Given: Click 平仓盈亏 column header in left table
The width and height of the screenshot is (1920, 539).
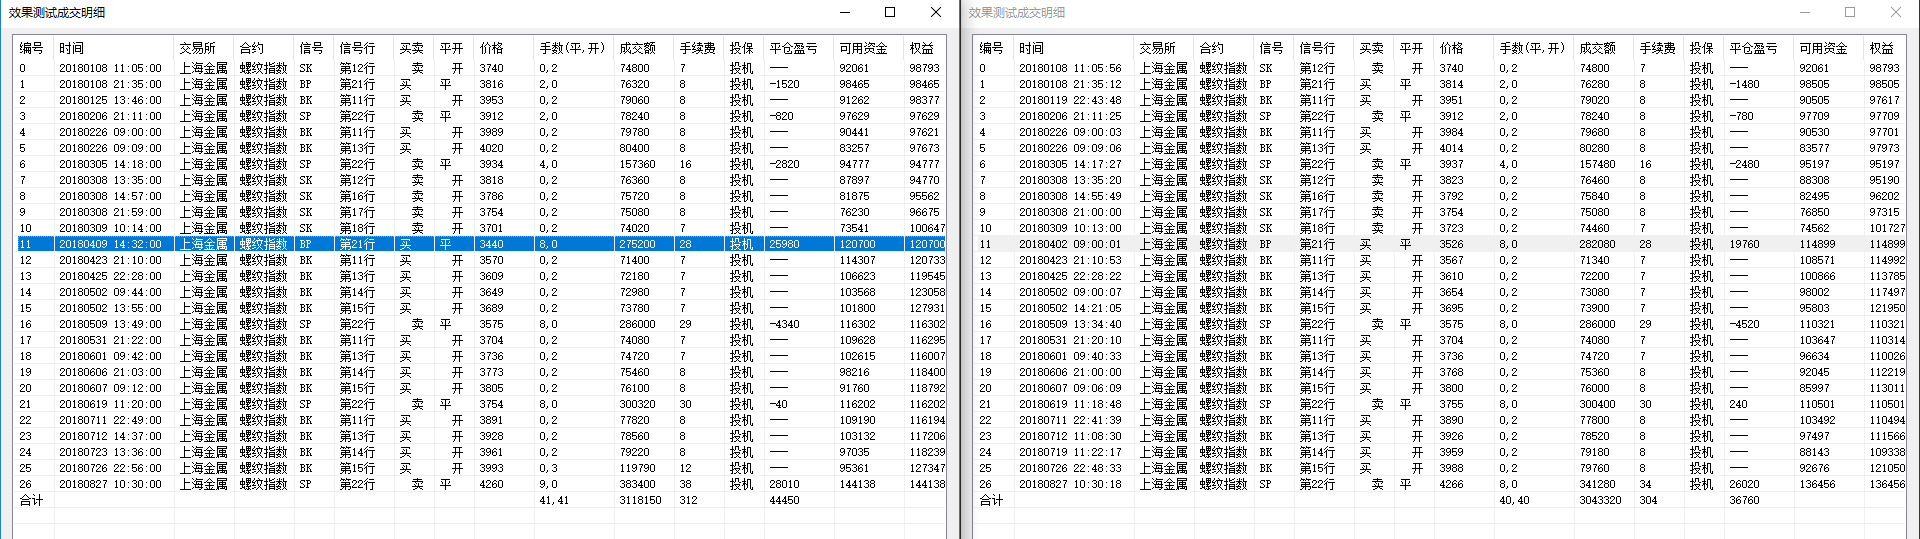Looking at the screenshot, I should coord(793,48).
